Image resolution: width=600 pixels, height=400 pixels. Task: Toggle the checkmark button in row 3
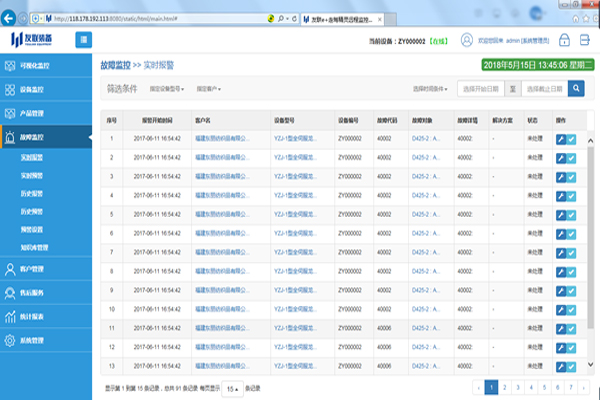click(571, 175)
